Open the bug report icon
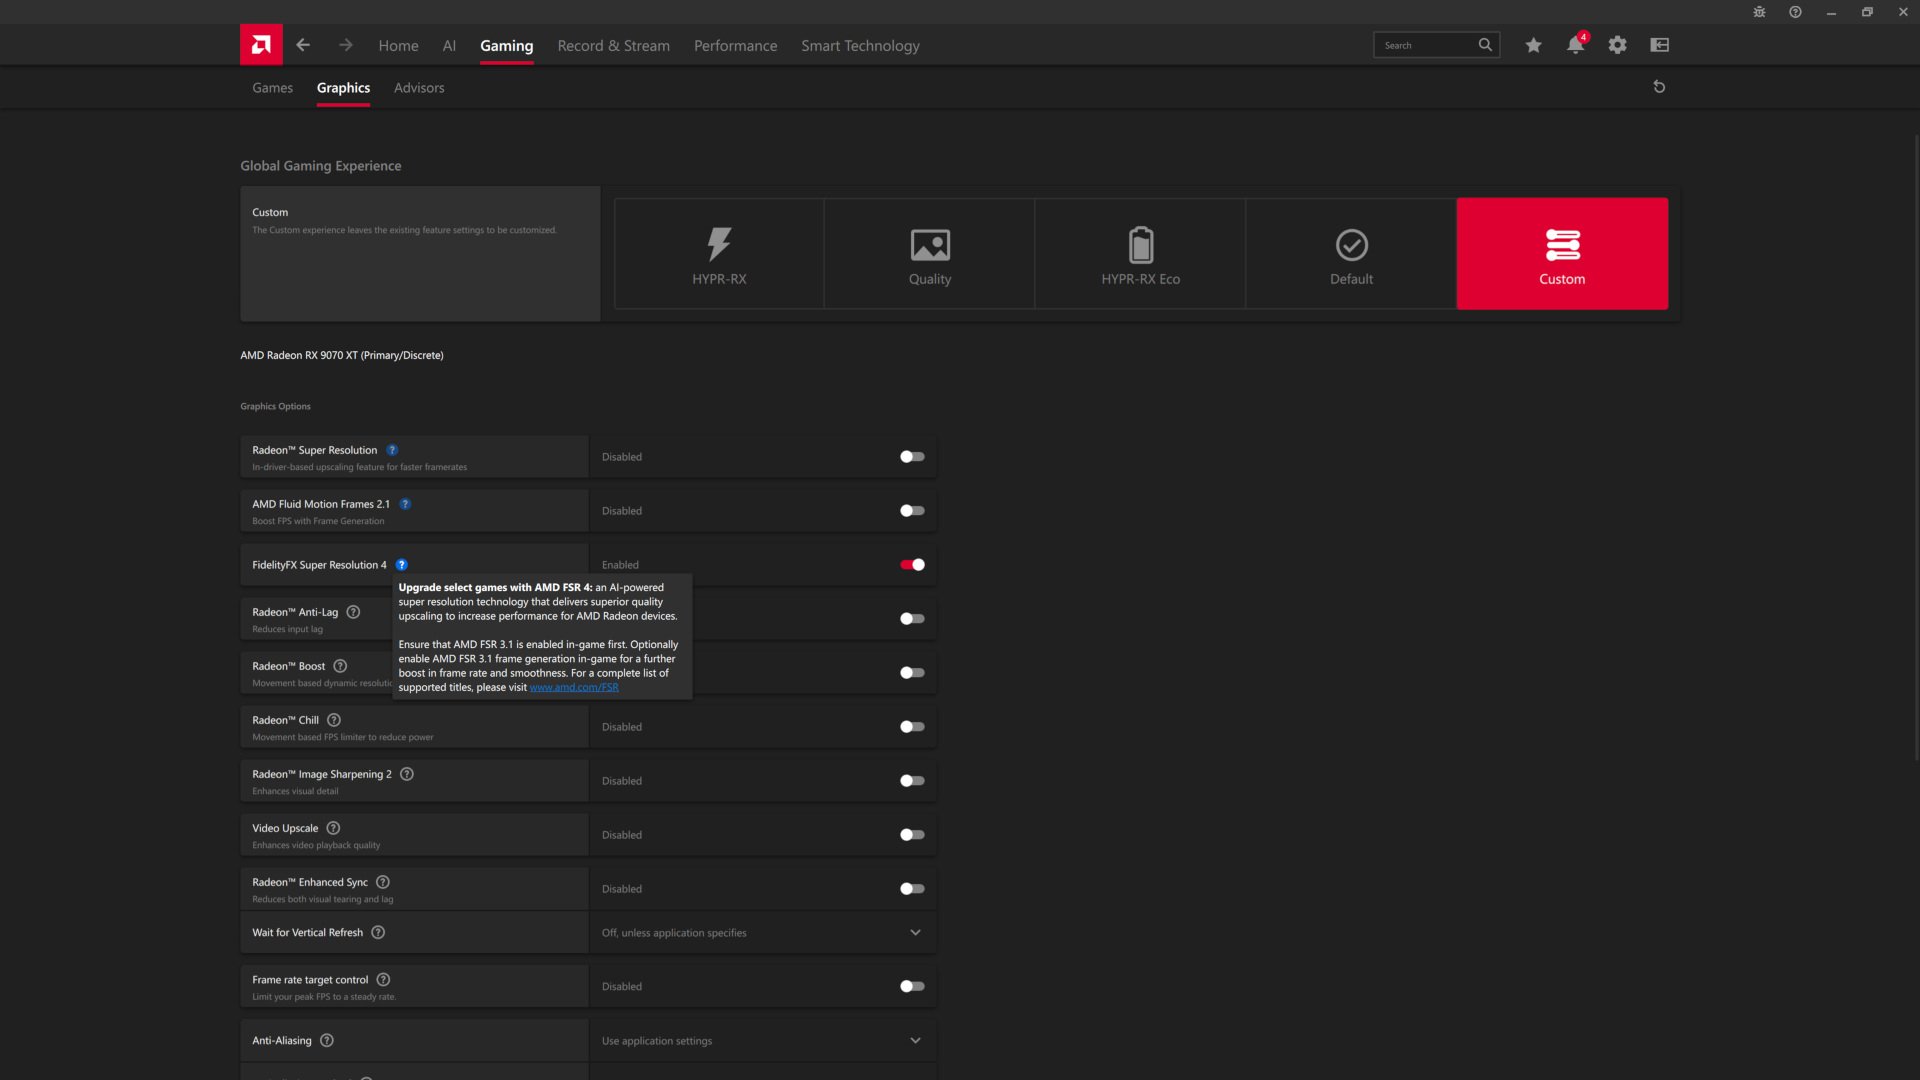This screenshot has width=1920, height=1080. click(x=1759, y=12)
